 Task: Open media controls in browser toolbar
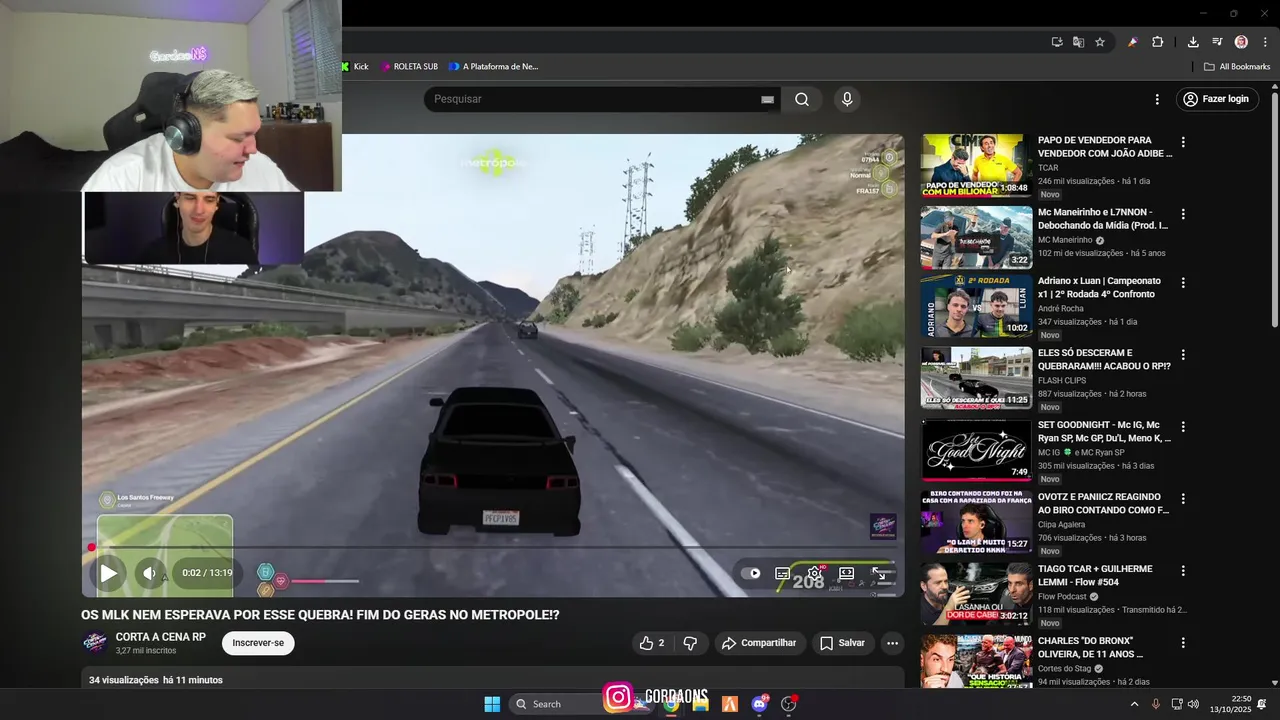click(1217, 42)
